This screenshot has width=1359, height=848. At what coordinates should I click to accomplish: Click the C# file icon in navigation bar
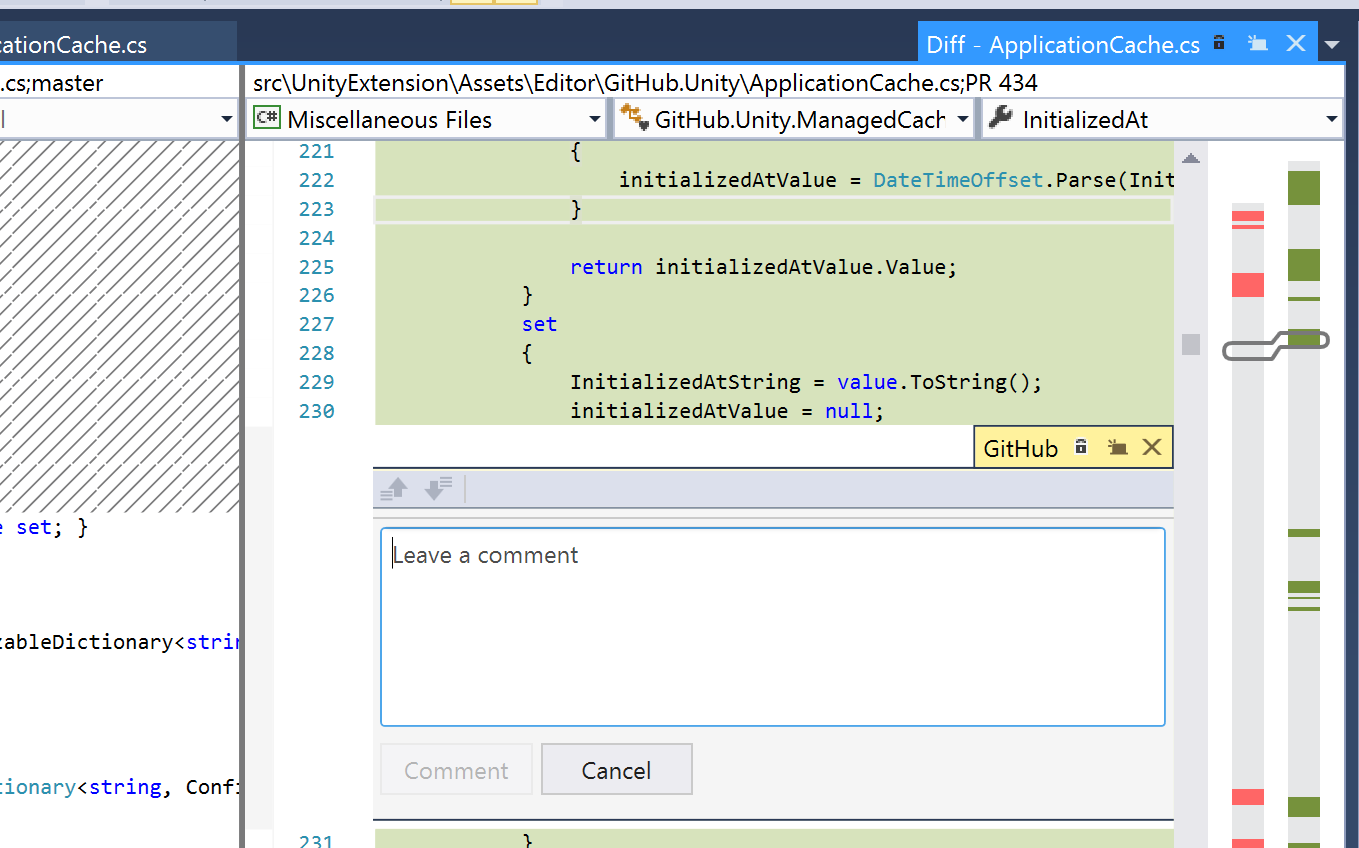(x=266, y=118)
